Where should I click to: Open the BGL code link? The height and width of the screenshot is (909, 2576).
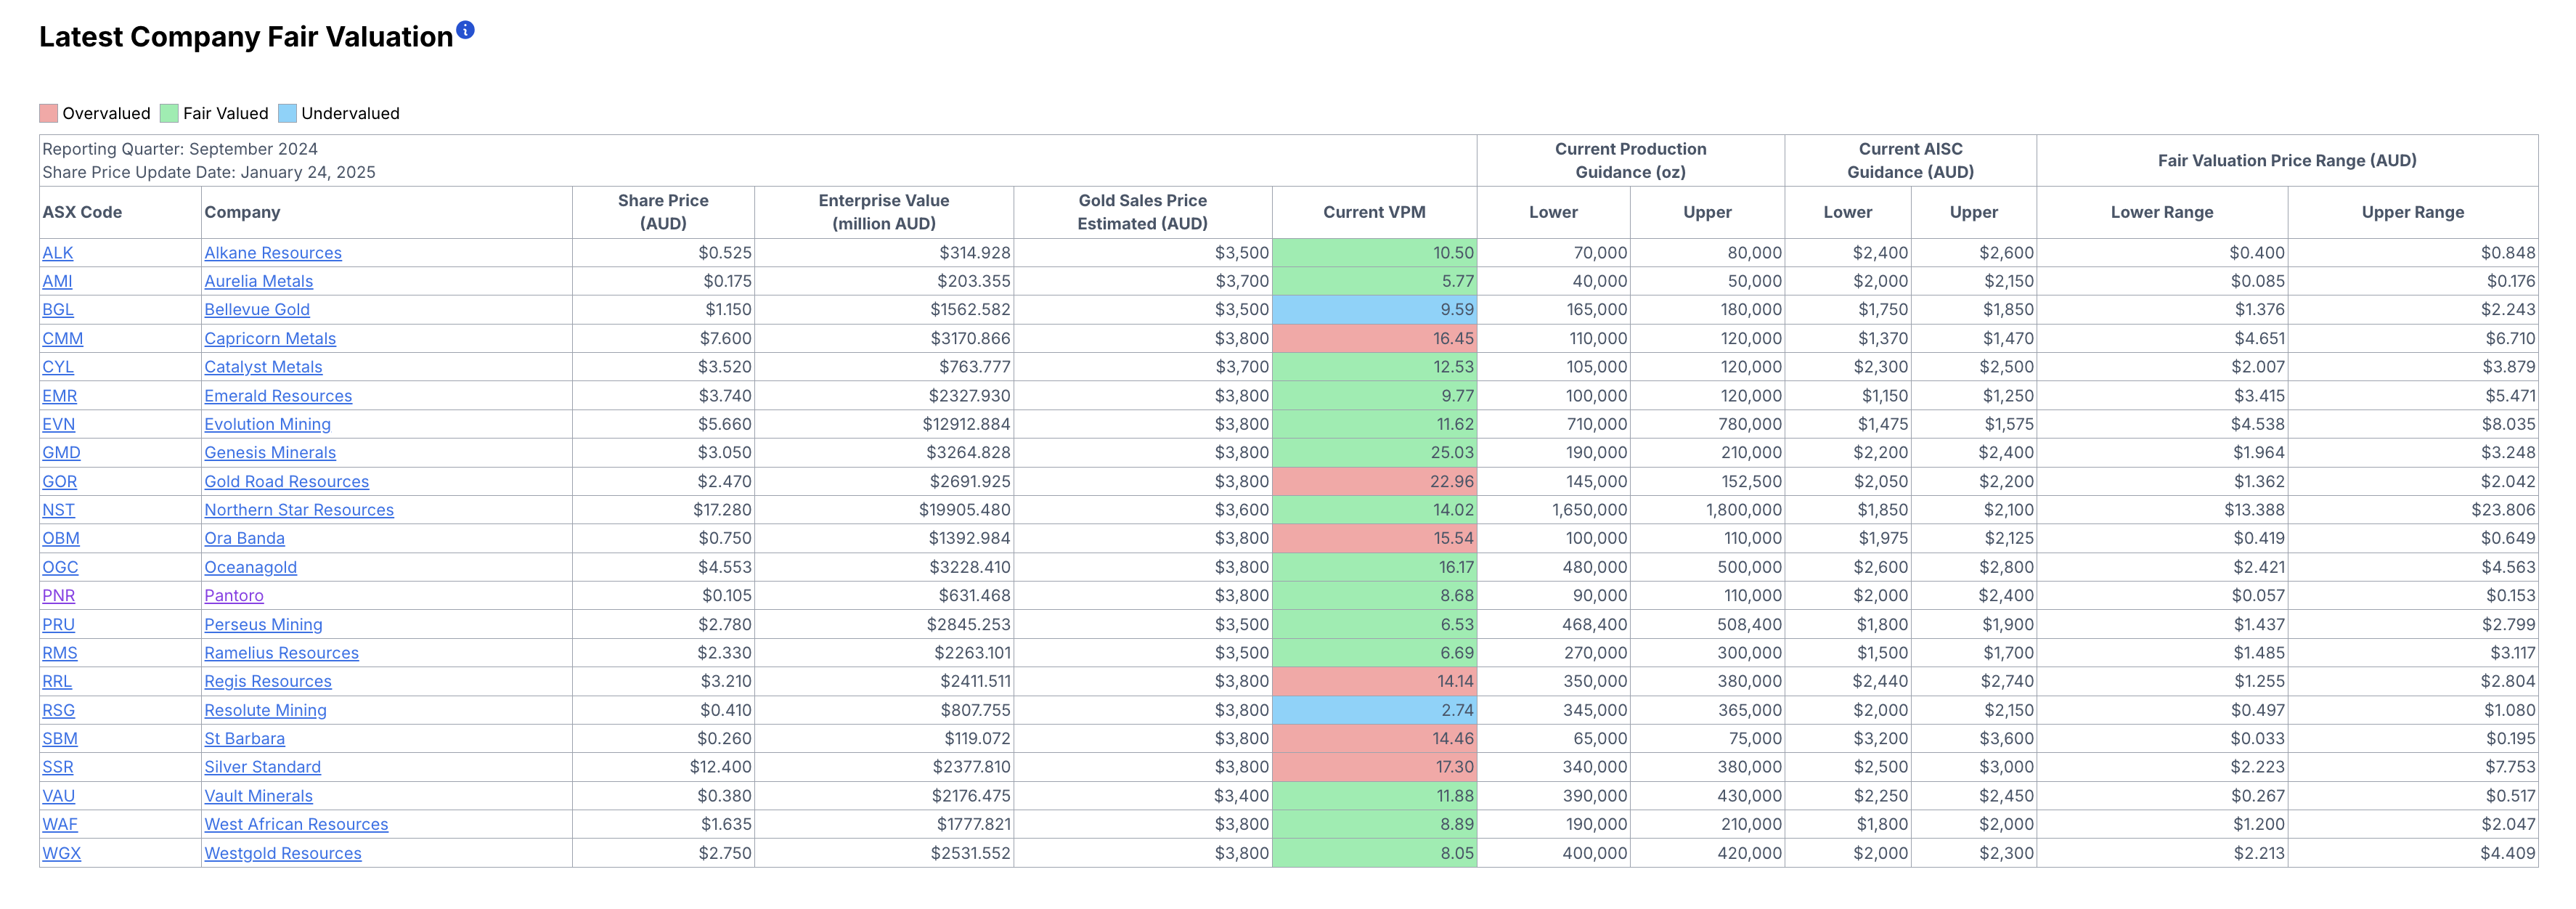(58, 310)
